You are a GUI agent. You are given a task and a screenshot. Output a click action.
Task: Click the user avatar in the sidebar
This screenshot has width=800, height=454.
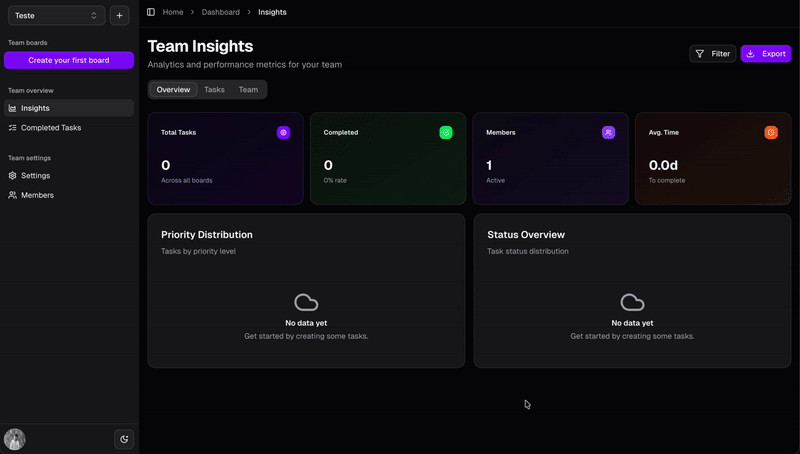[15, 439]
